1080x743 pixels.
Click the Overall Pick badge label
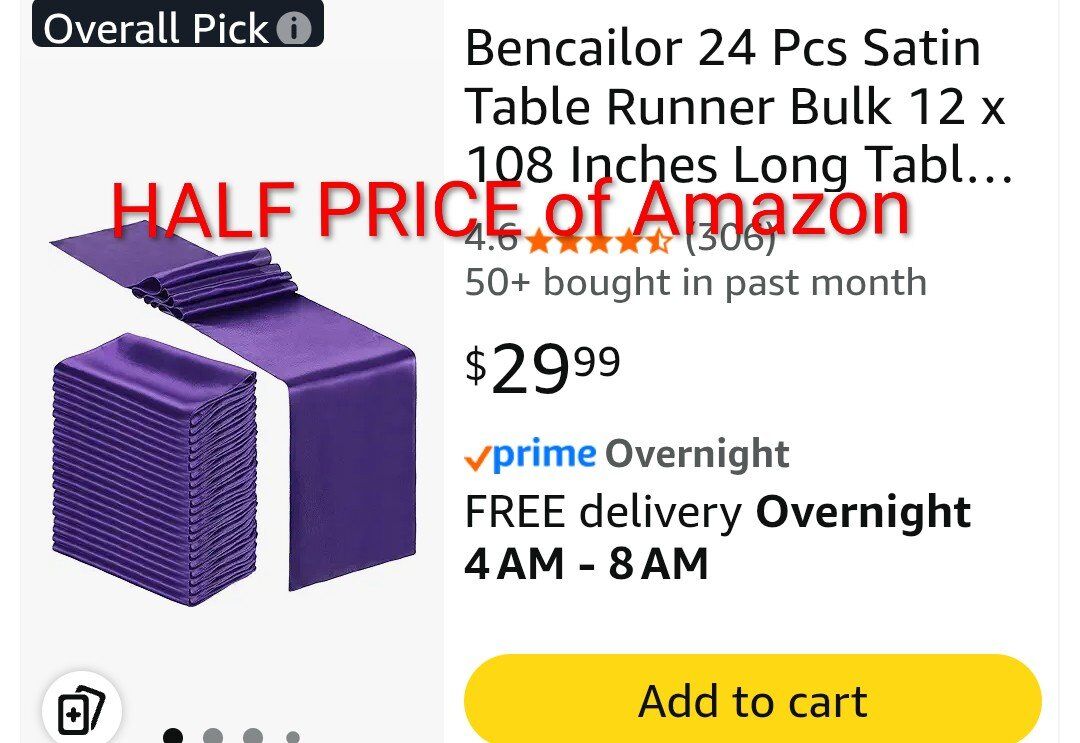pyautogui.click(x=155, y=29)
